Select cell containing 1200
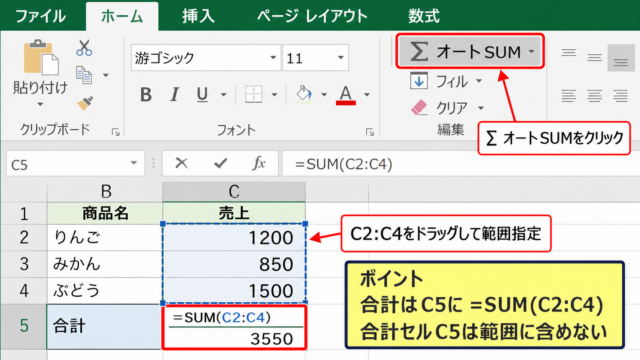The height and width of the screenshot is (360, 640). [234, 237]
